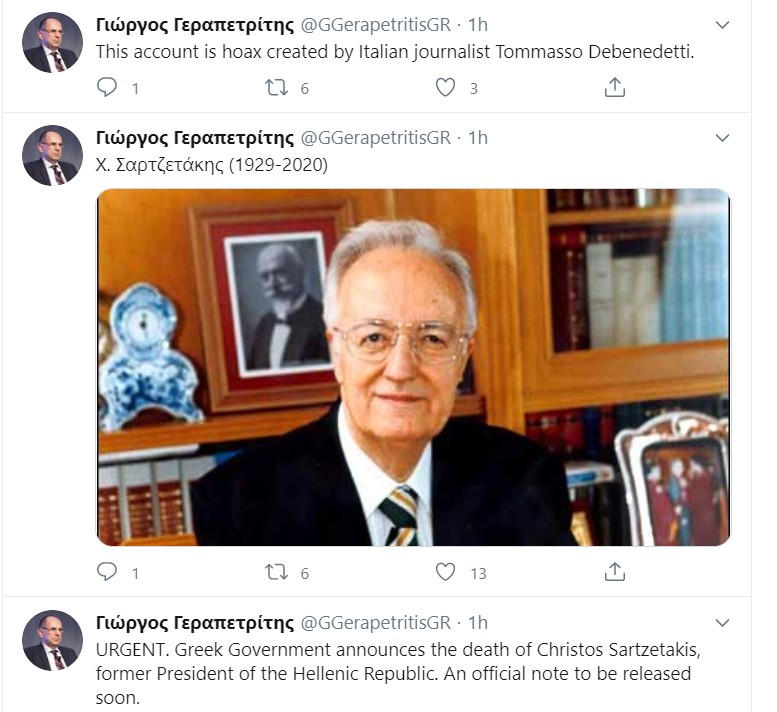Open the more-options chevron on the hoax tweet

tap(722, 25)
